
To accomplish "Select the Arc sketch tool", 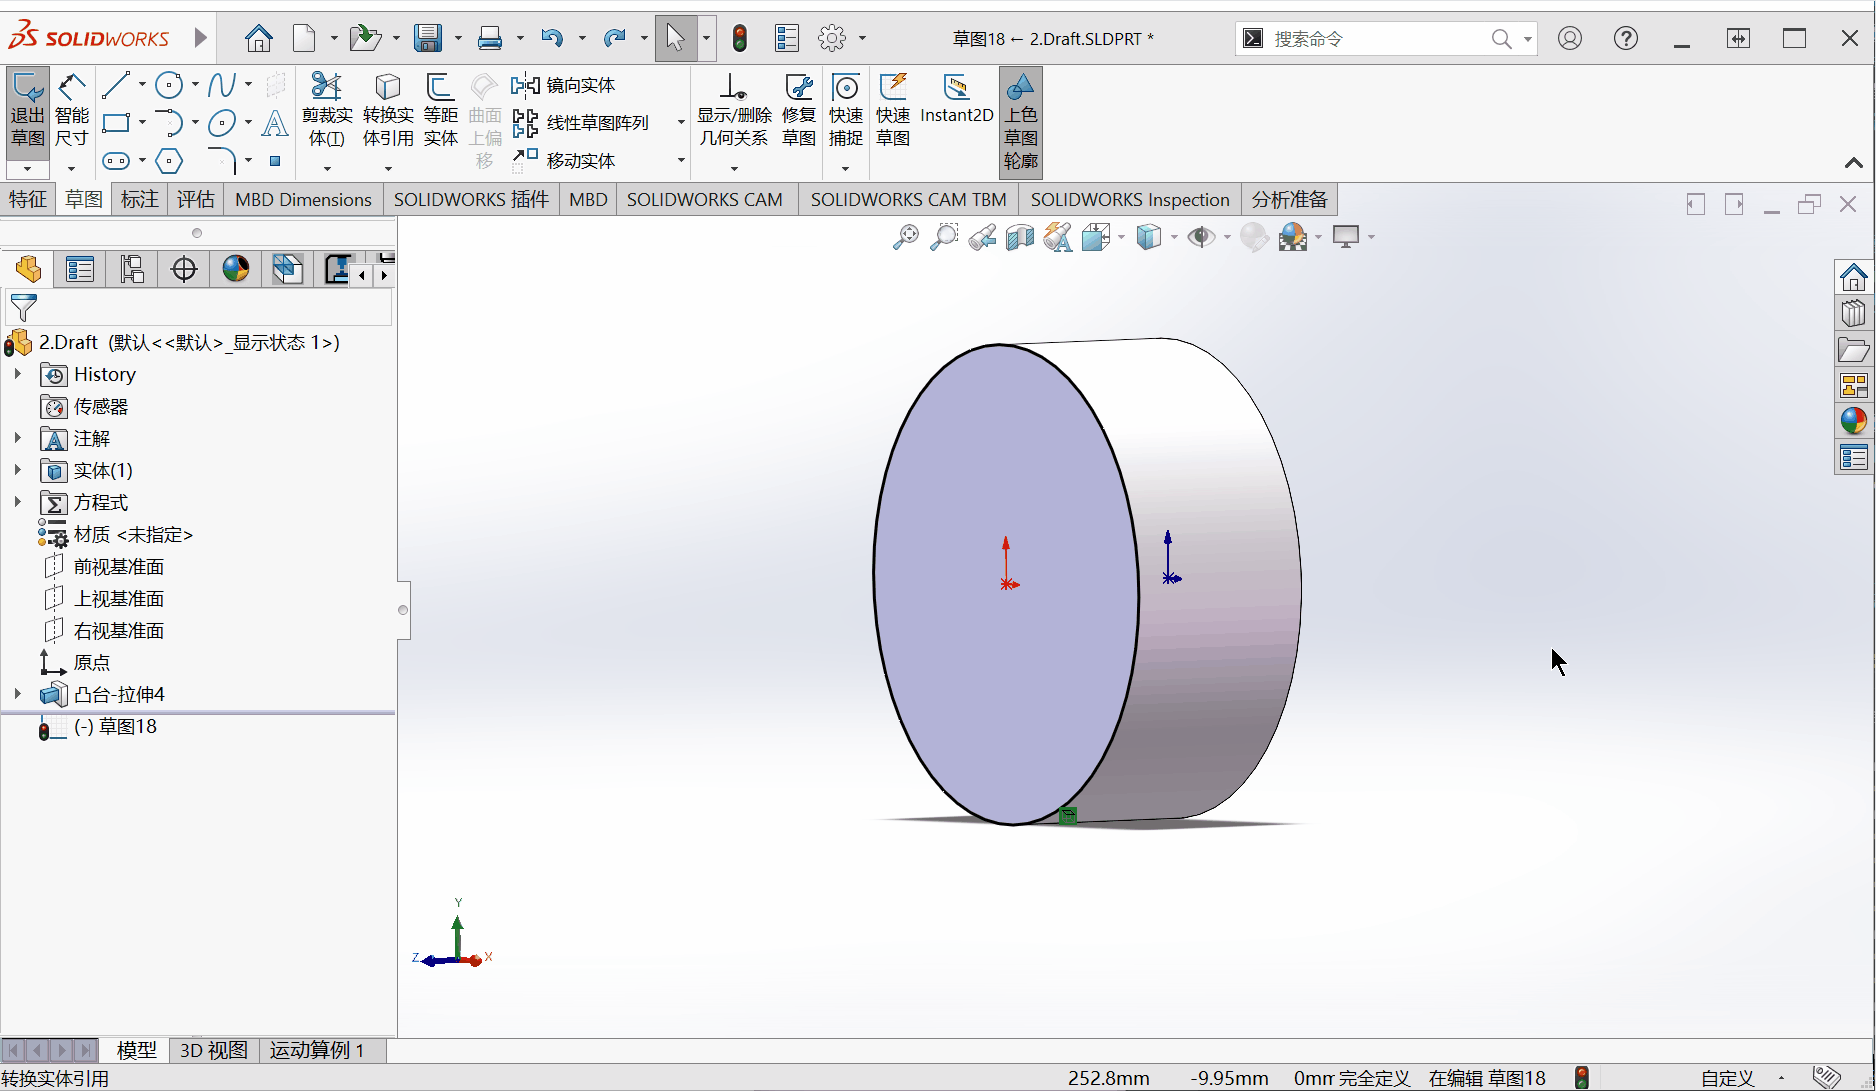I will click(x=169, y=123).
